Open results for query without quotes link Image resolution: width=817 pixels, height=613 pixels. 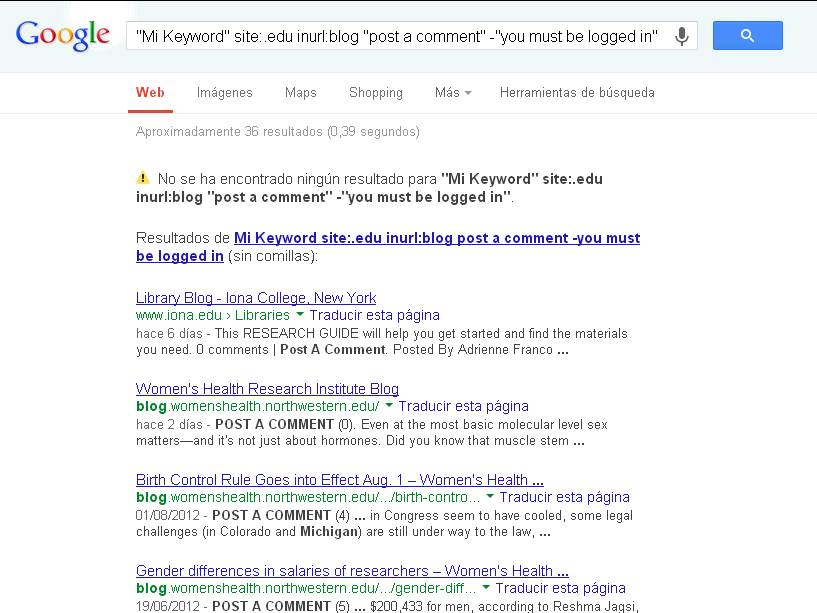pyautogui.click(x=388, y=247)
